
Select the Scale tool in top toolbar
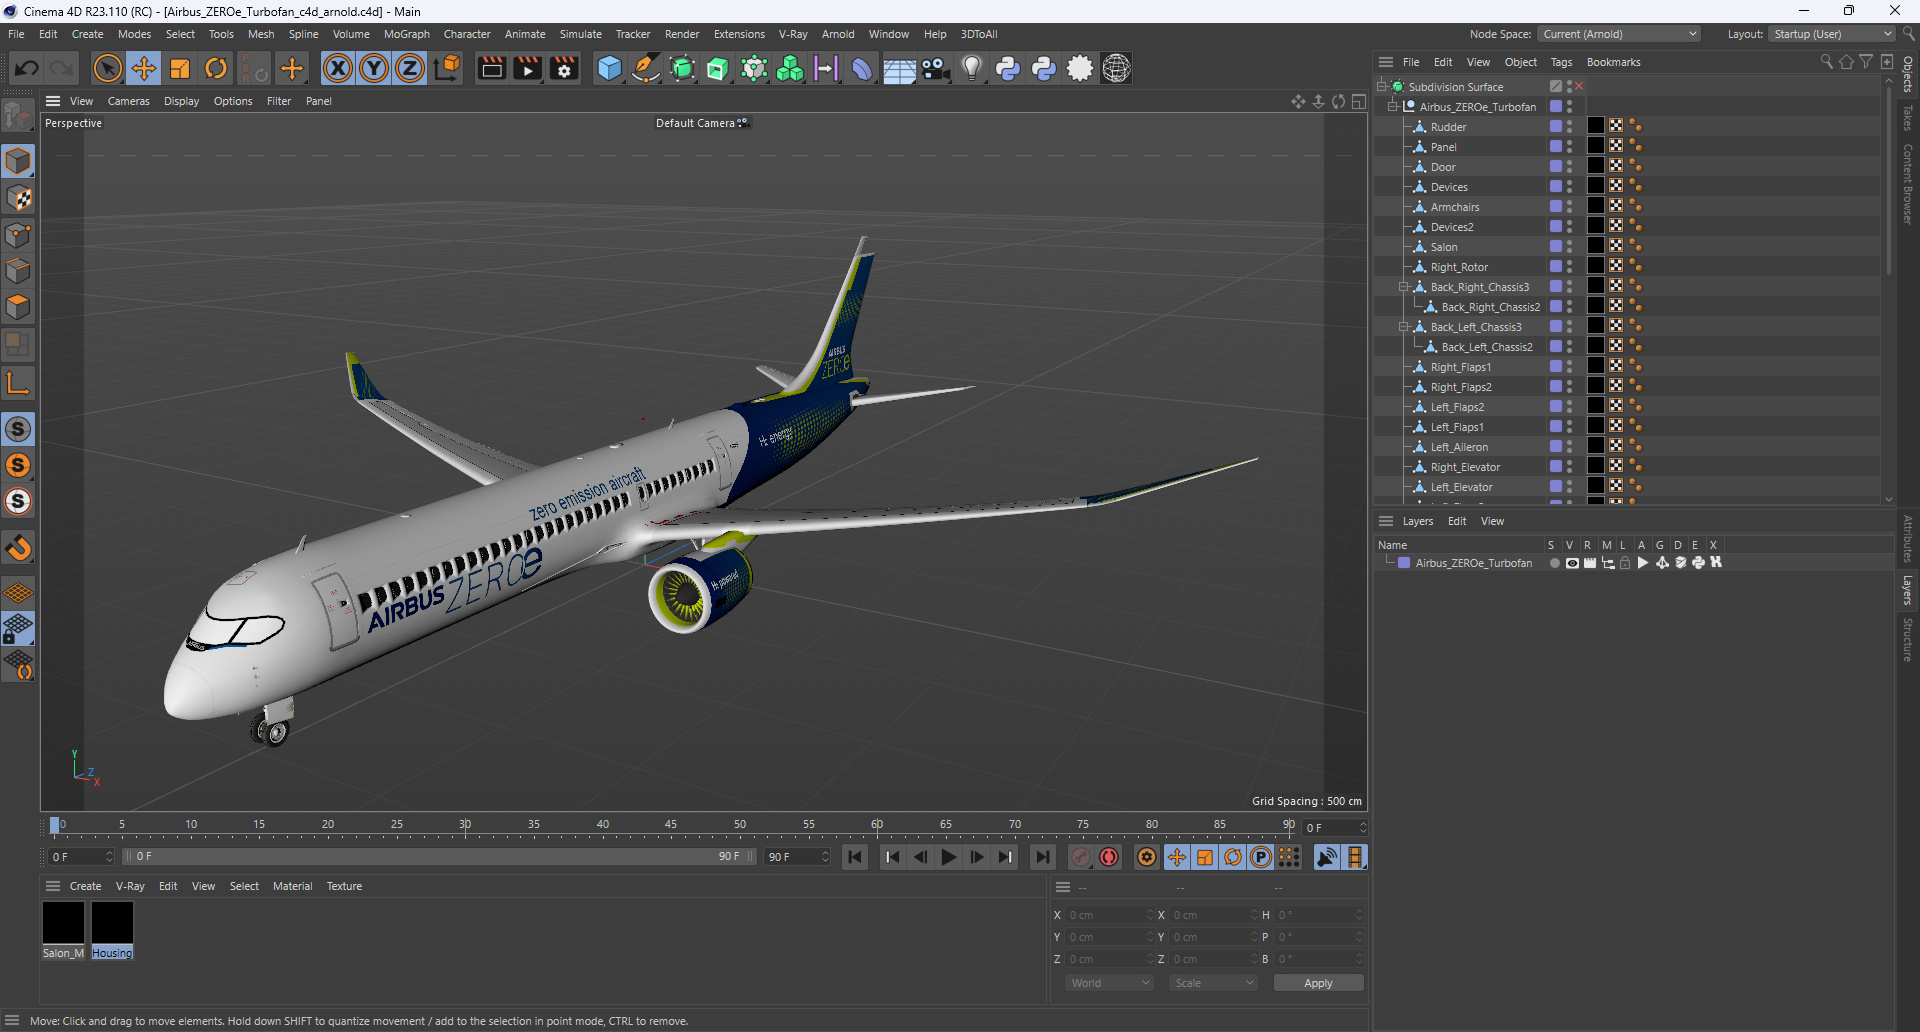[x=180, y=68]
